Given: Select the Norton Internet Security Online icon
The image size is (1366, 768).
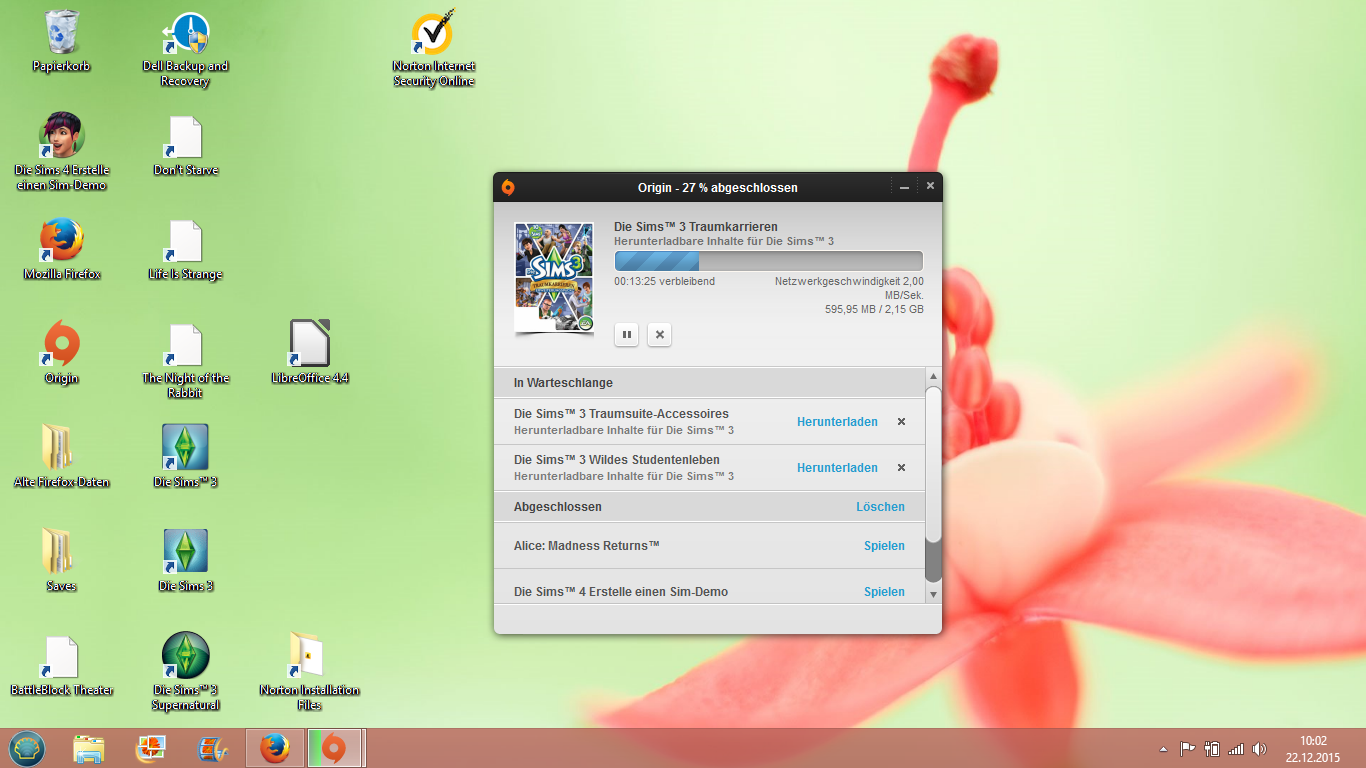Looking at the screenshot, I should [434, 50].
